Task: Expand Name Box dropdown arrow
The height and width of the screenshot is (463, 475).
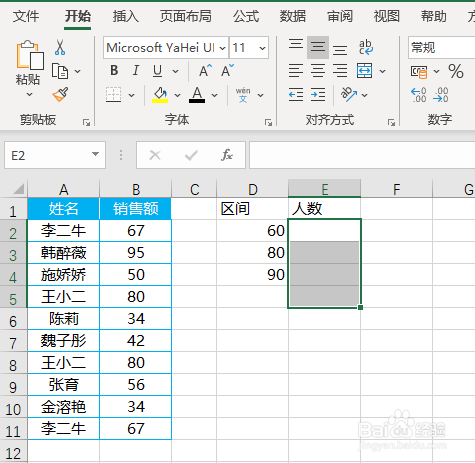Action: (x=95, y=154)
